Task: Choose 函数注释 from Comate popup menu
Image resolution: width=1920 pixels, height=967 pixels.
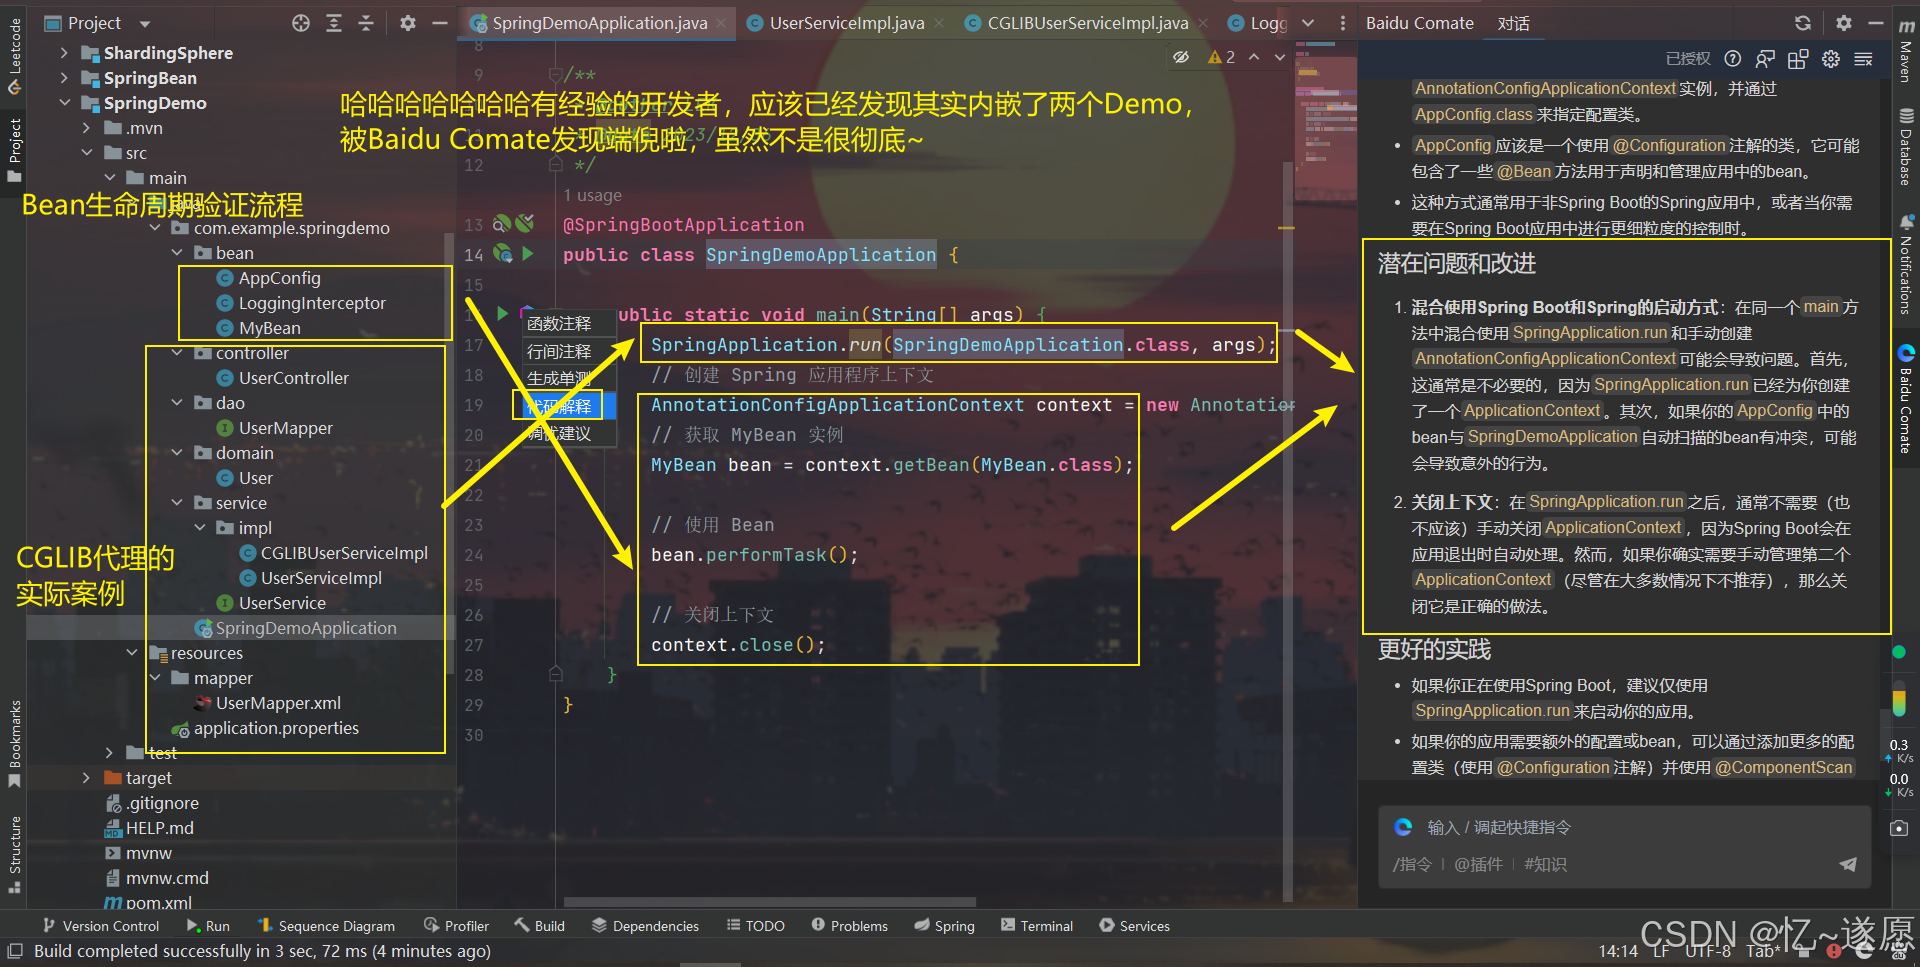Action: click(x=560, y=323)
